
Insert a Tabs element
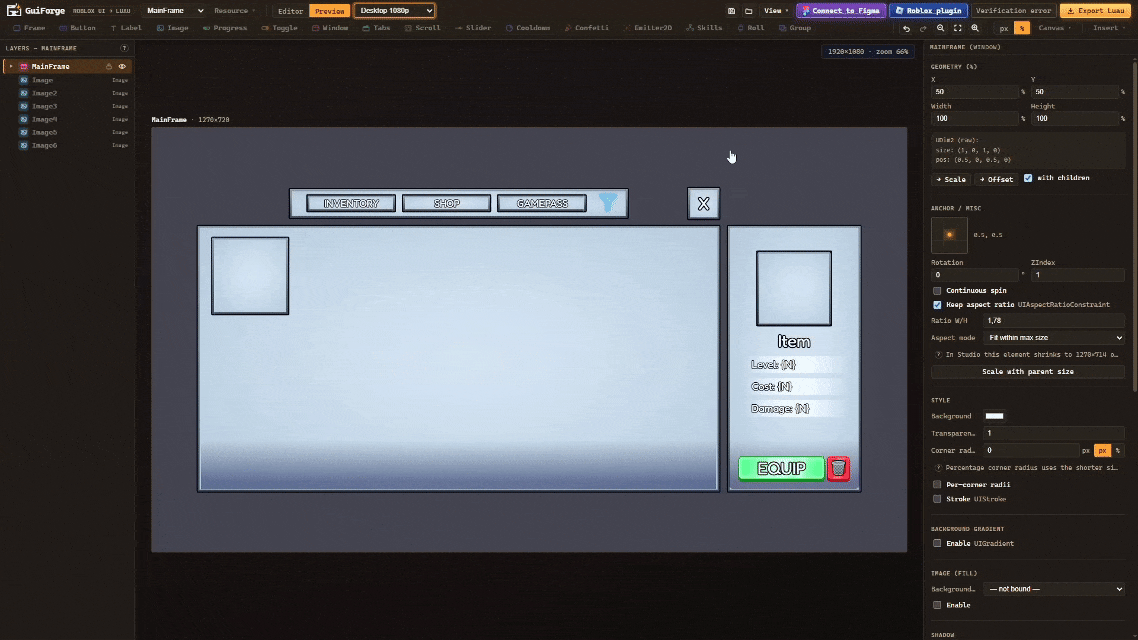pos(377,28)
